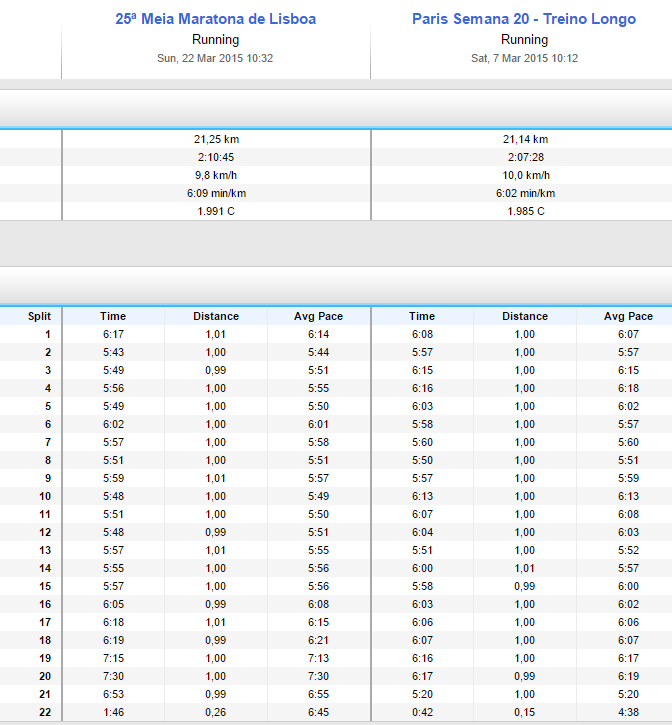Click Paris split 13 avg pace 5:52

click(628, 550)
